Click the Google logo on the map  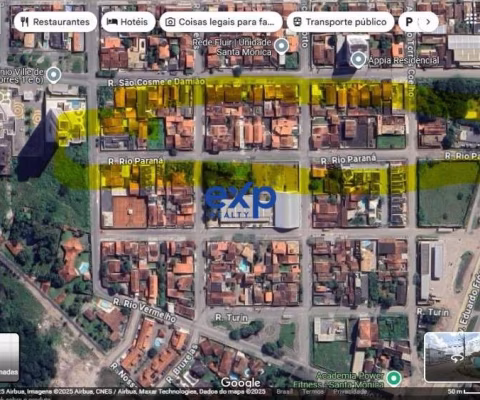pyautogui.click(x=240, y=383)
